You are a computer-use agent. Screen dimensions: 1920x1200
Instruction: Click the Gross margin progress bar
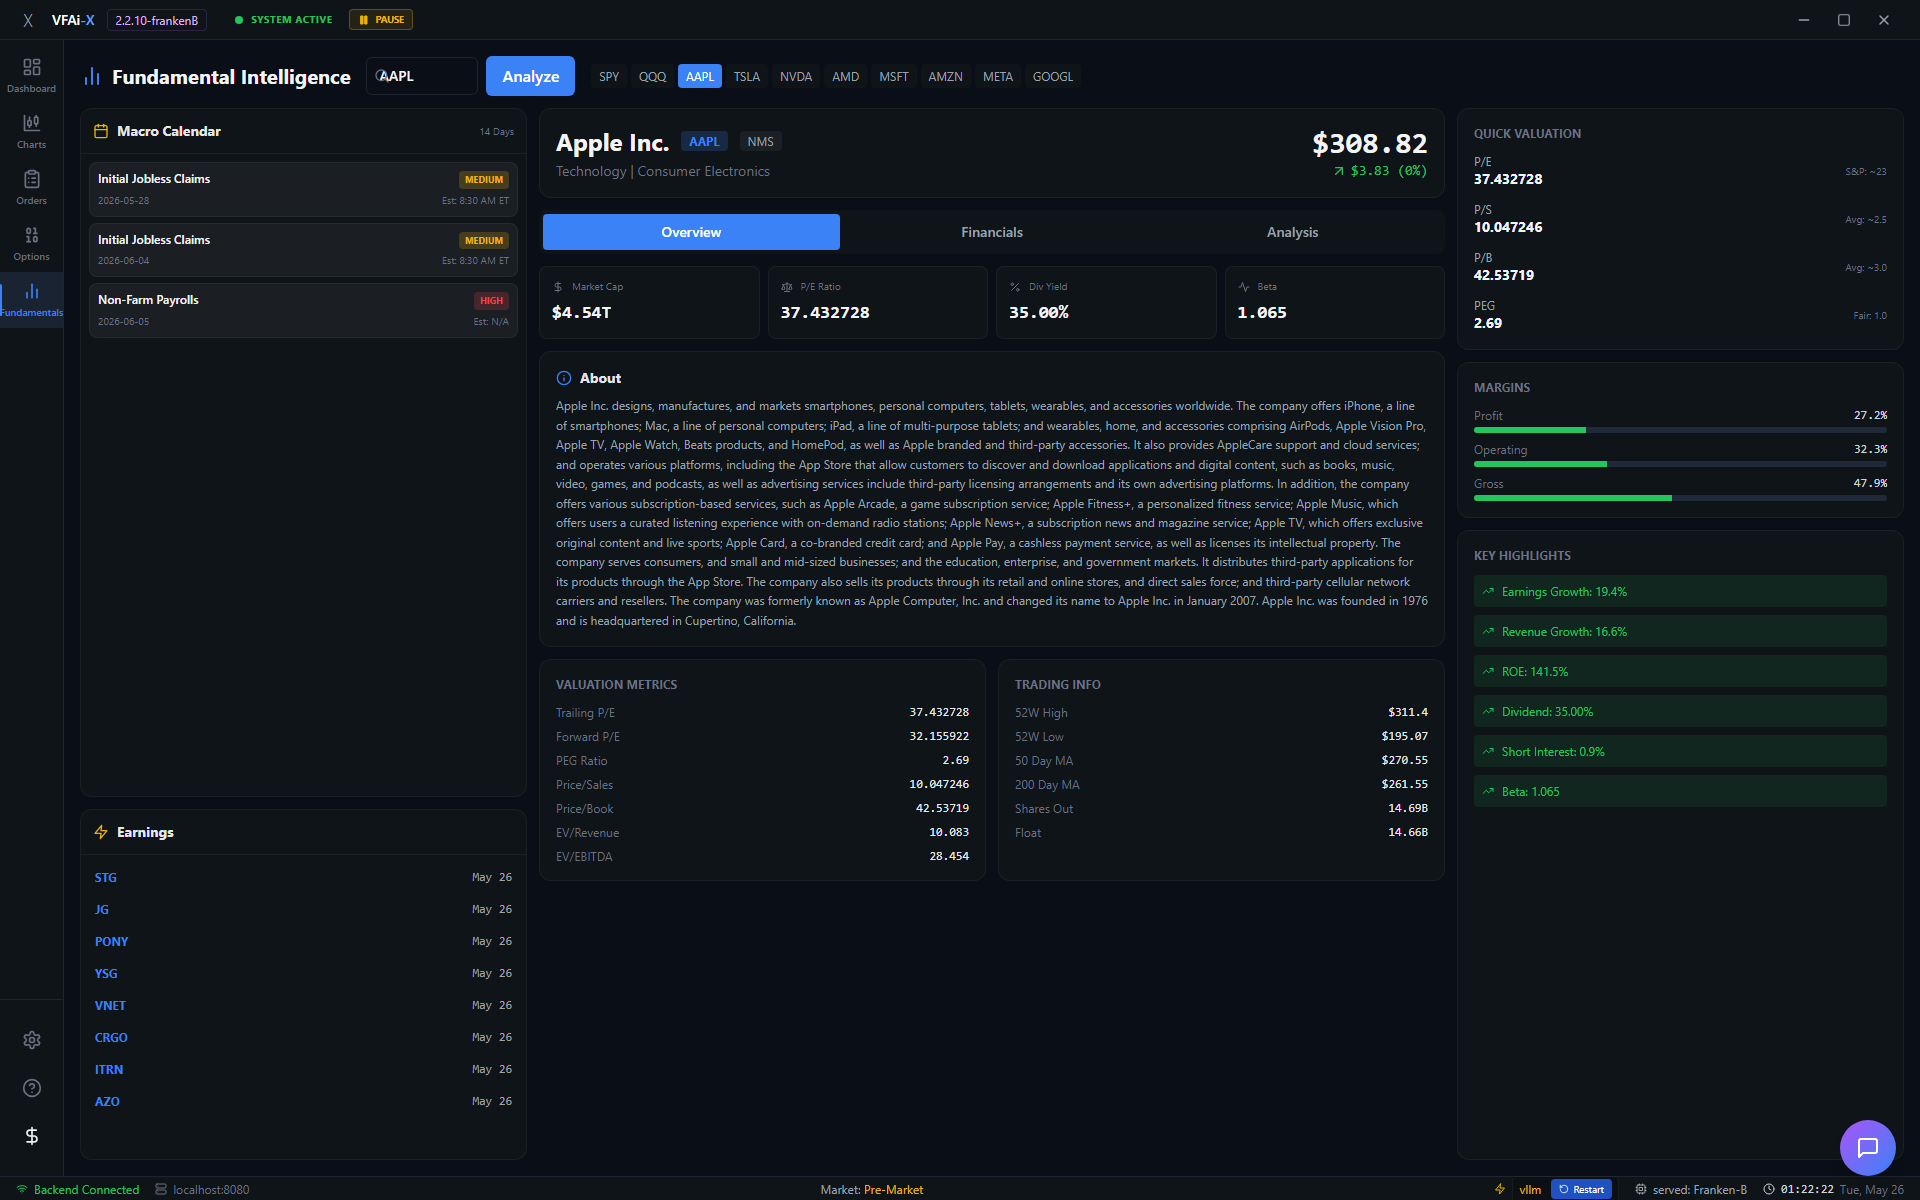[x=1680, y=498]
